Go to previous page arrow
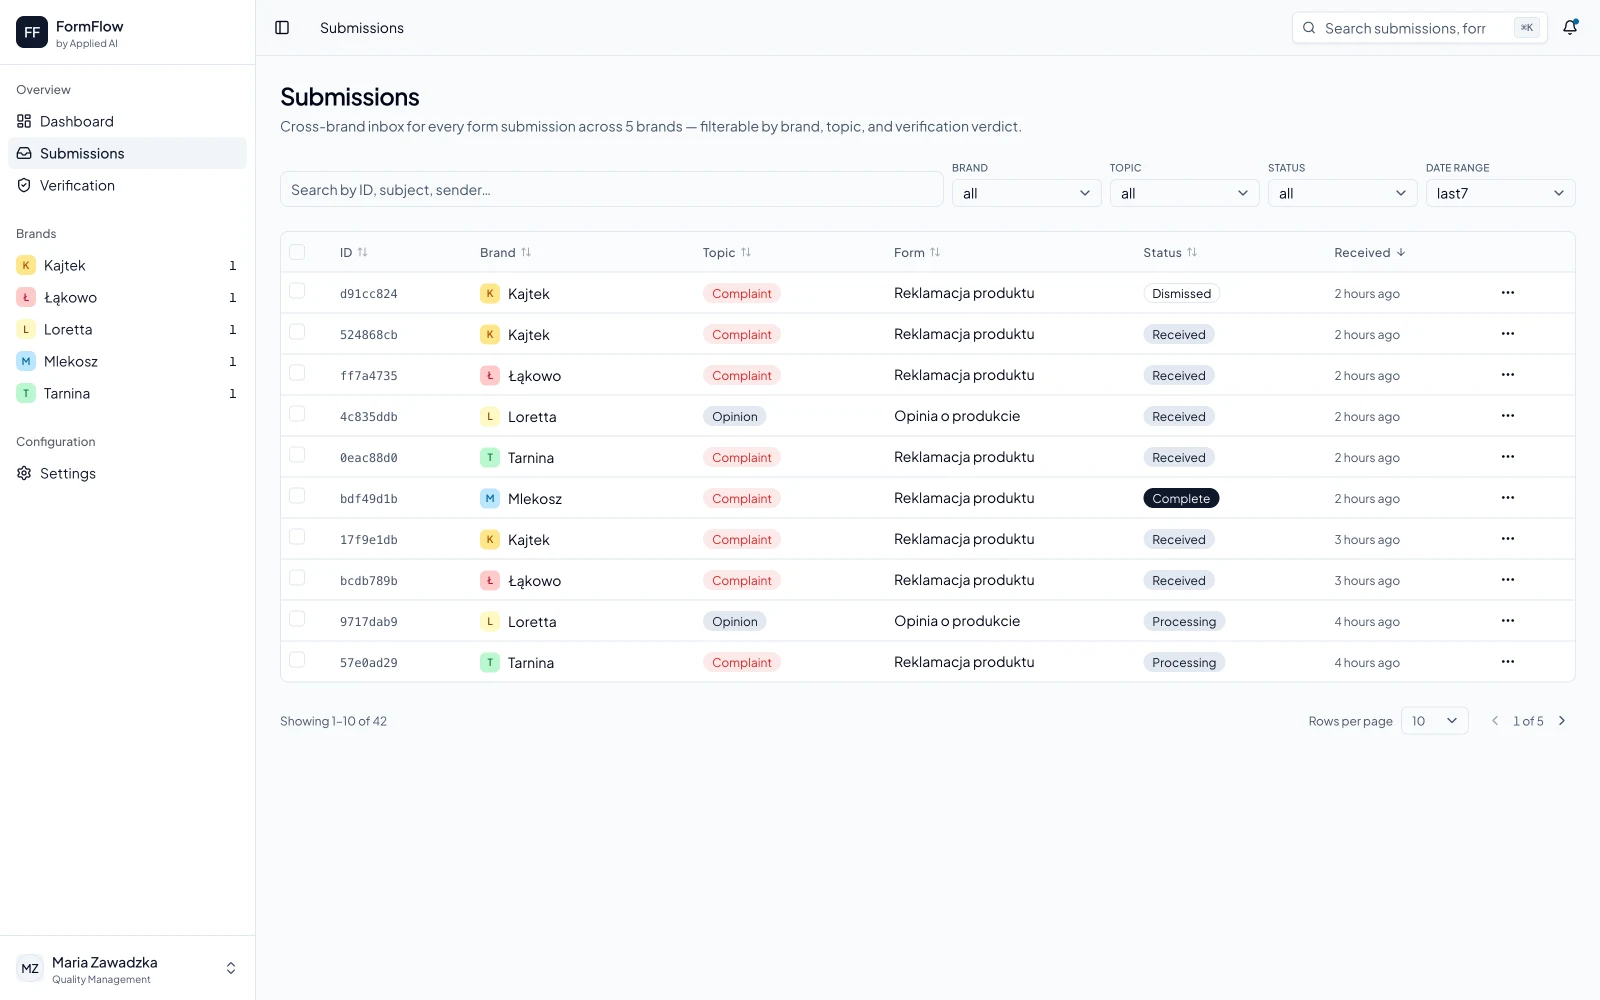Screen dimensions: 1600x1000 point(1495,721)
